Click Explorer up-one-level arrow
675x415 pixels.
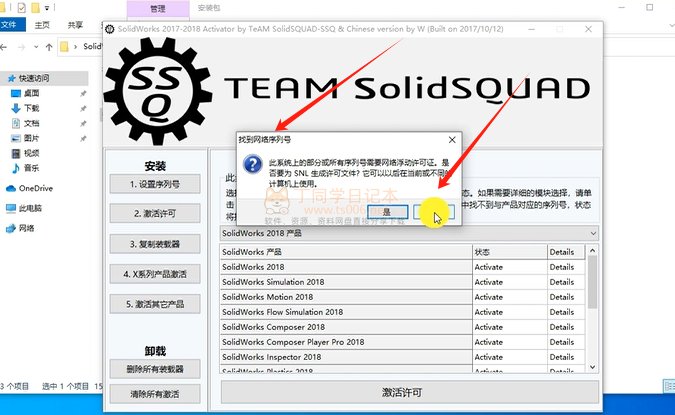pyautogui.click(x=49, y=47)
